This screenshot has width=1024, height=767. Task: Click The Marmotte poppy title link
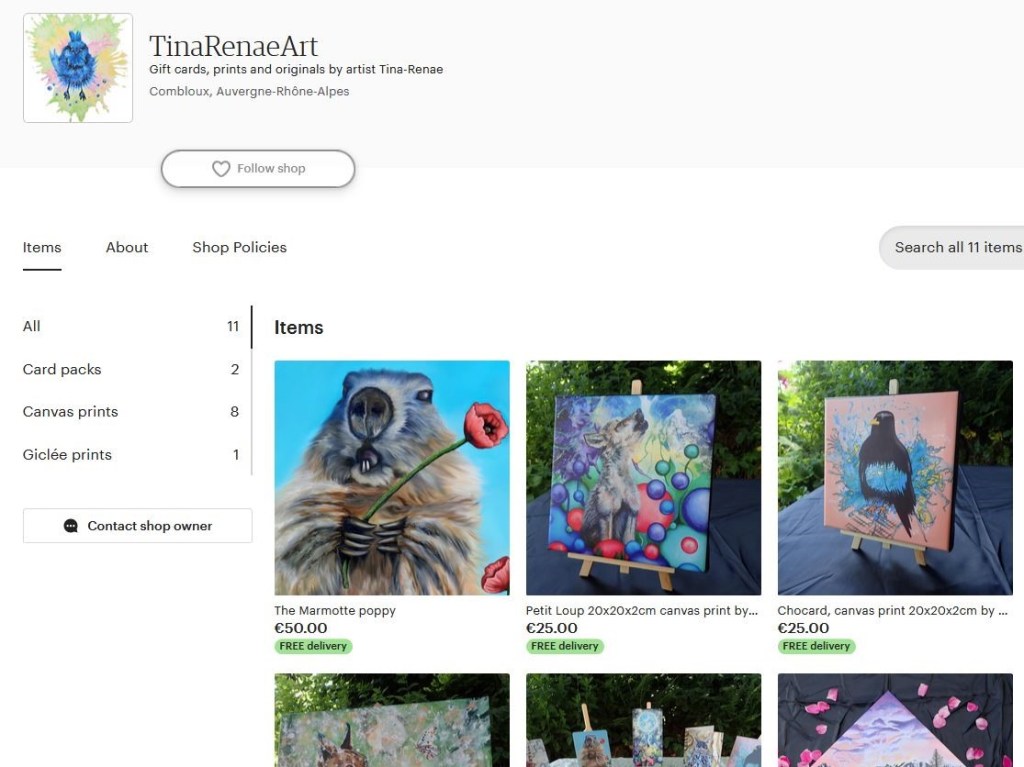pos(335,611)
